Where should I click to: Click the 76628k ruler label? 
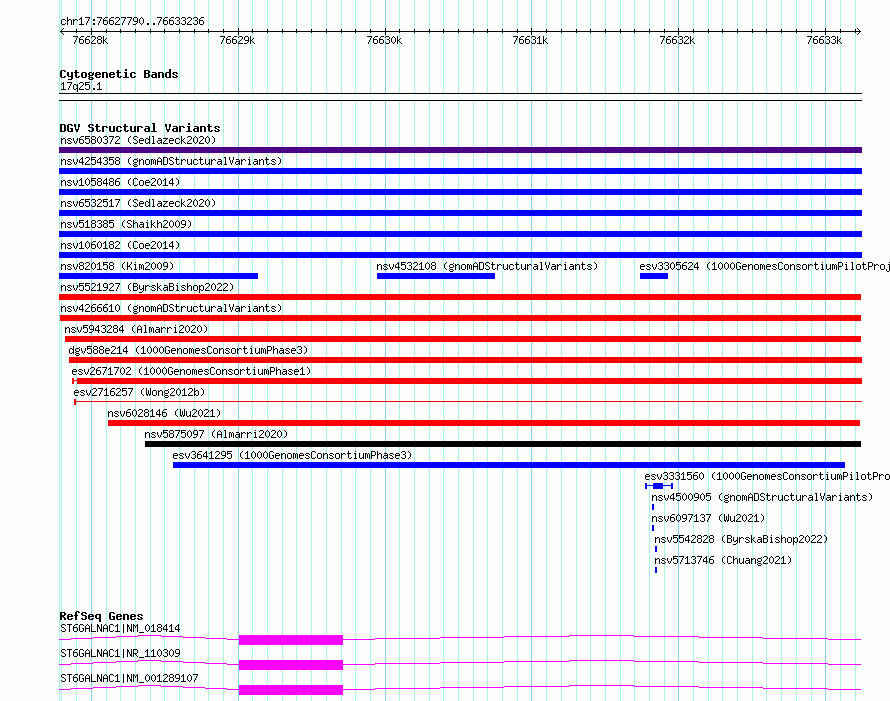click(90, 40)
